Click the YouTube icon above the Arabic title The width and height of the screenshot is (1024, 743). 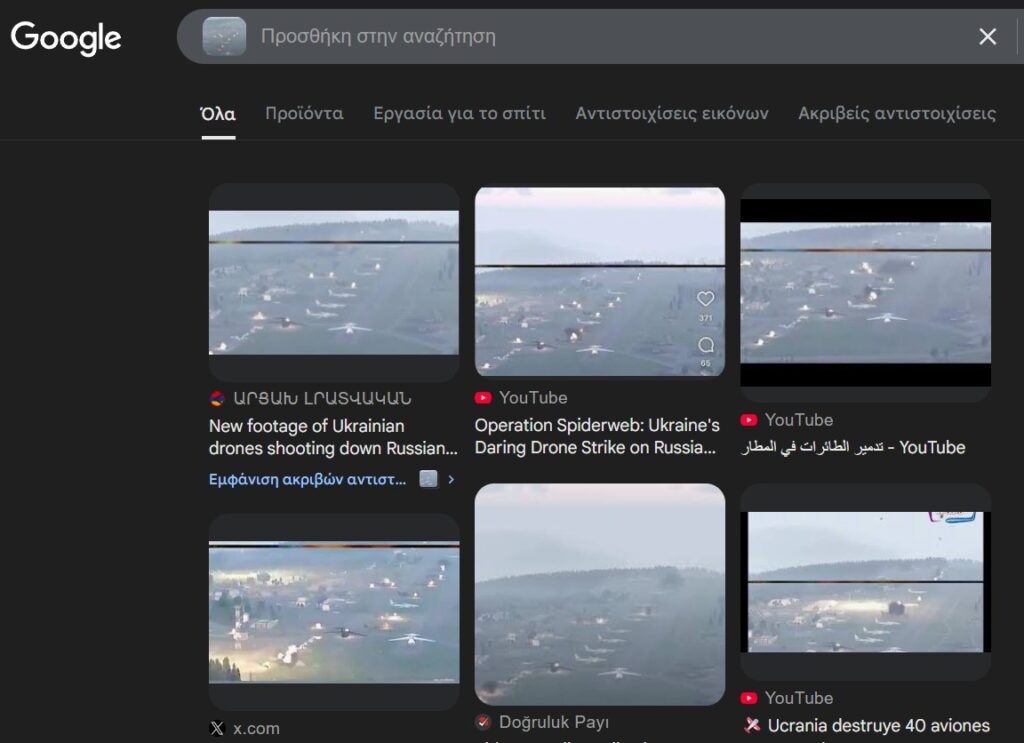pyautogui.click(x=749, y=420)
